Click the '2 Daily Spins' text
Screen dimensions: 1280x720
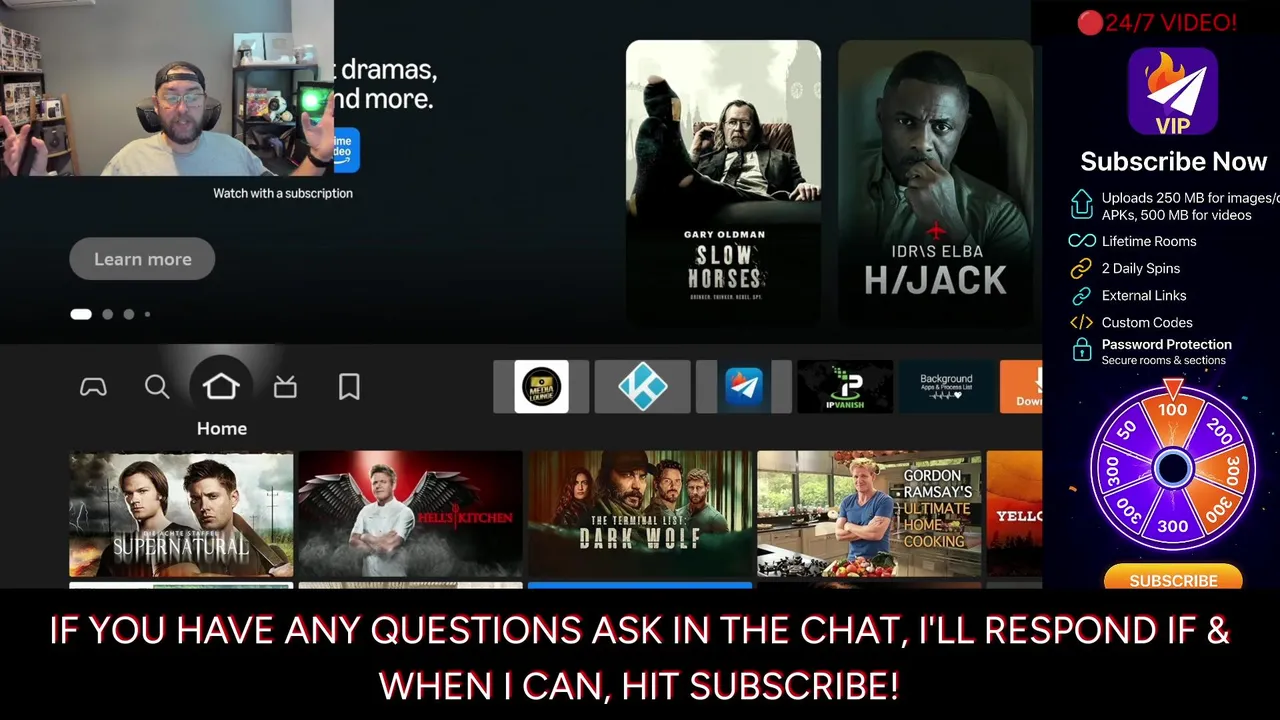1141,268
